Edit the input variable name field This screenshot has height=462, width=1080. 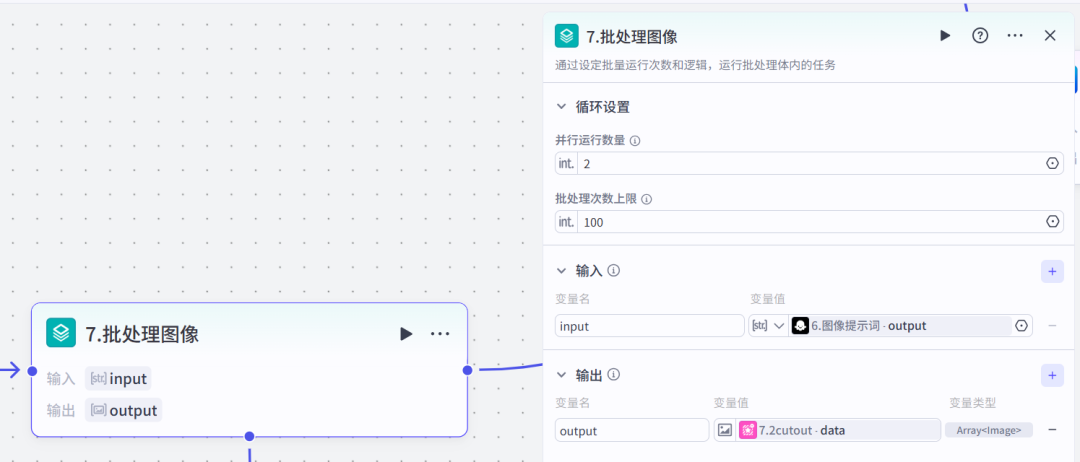(x=650, y=326)
